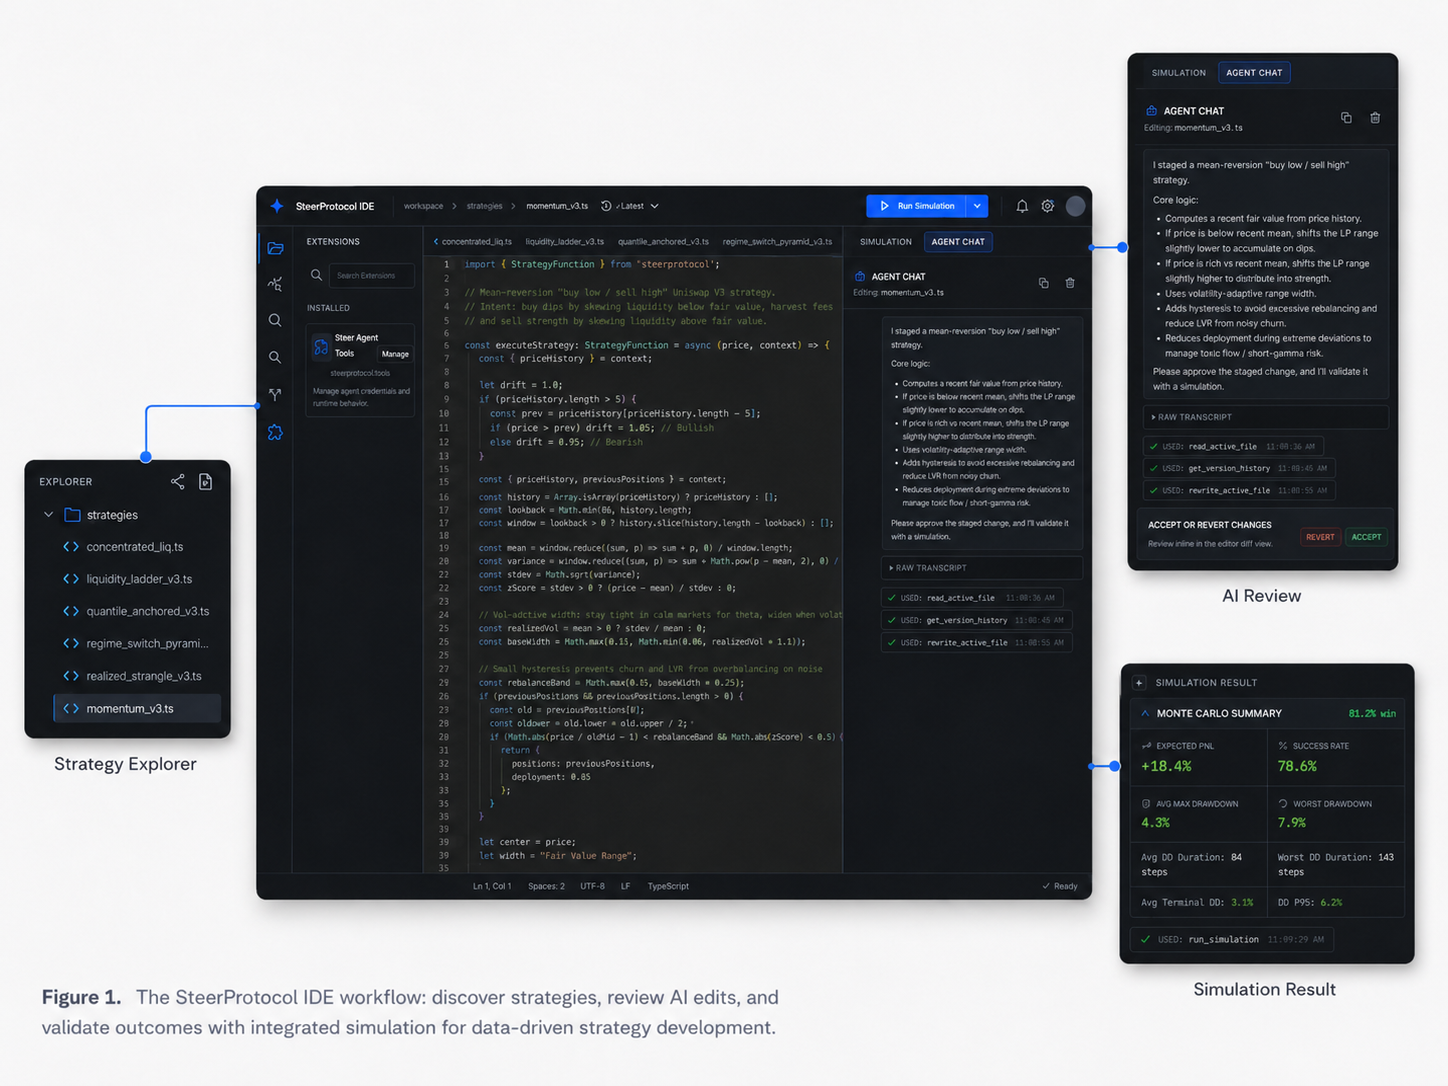Click the strategies breadcrumb link
Viewport: 1448px width, 1086px height.
484,206
